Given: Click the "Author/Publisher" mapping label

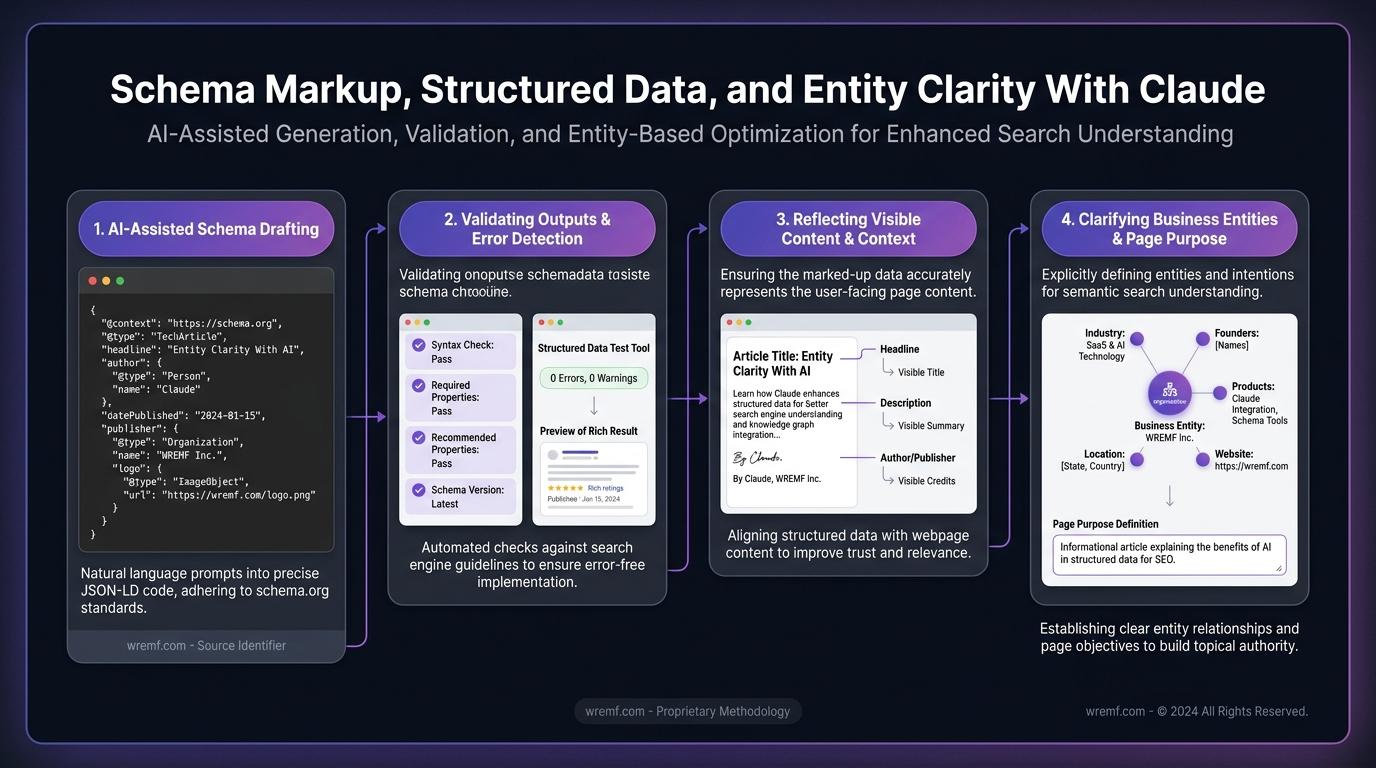Looking at the screenshot, I should pos(918,458).
